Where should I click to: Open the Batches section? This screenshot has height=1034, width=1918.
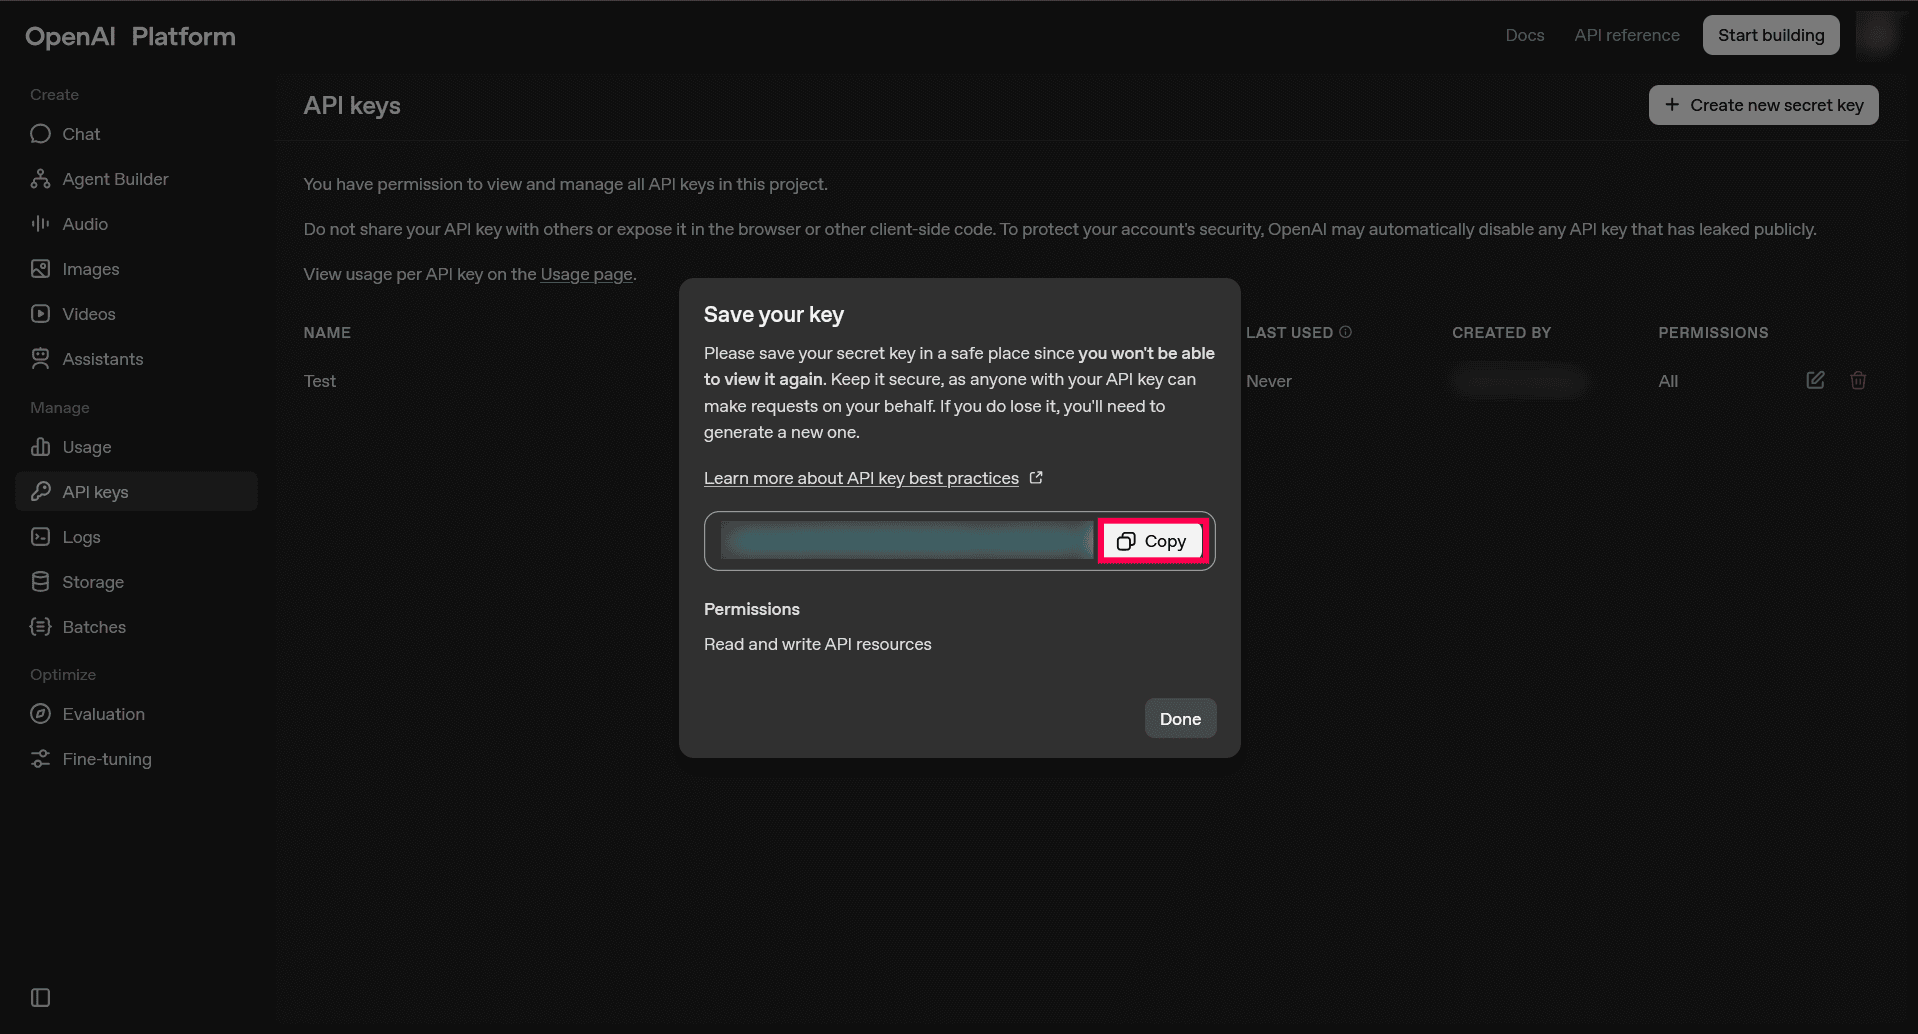coord(93,626)
